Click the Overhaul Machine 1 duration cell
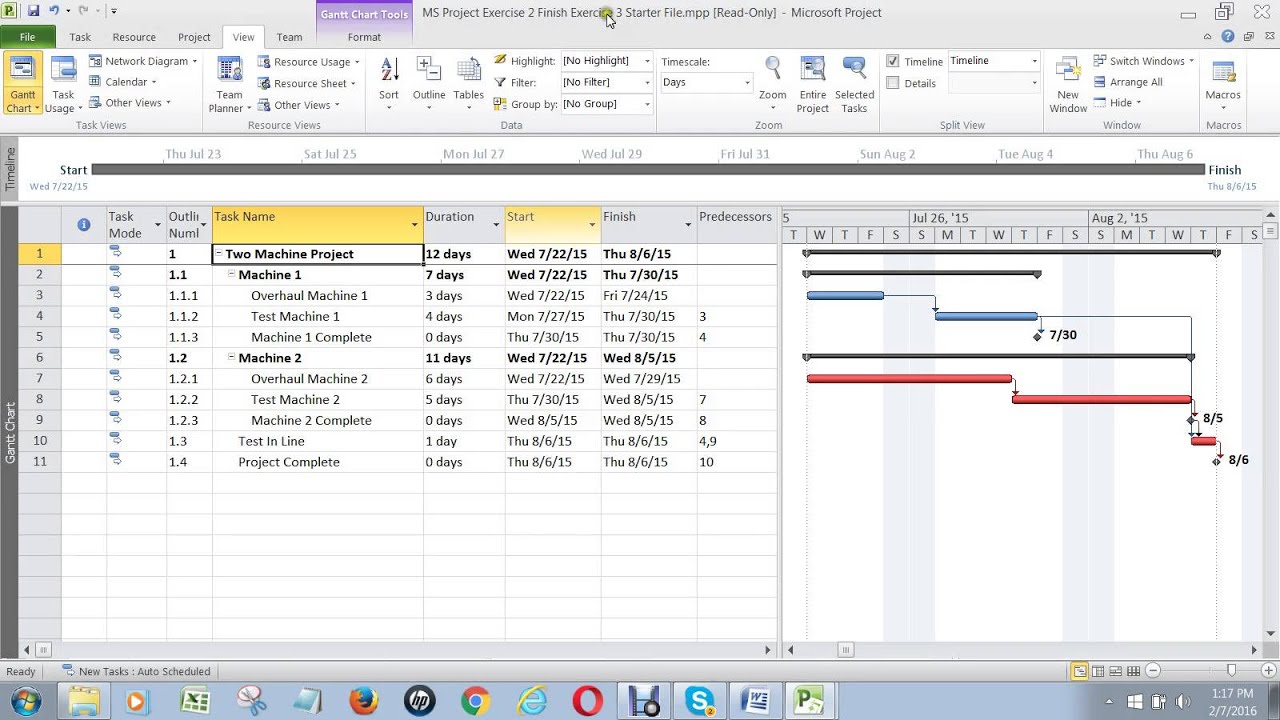1280x720 pixels. point(464,296)
